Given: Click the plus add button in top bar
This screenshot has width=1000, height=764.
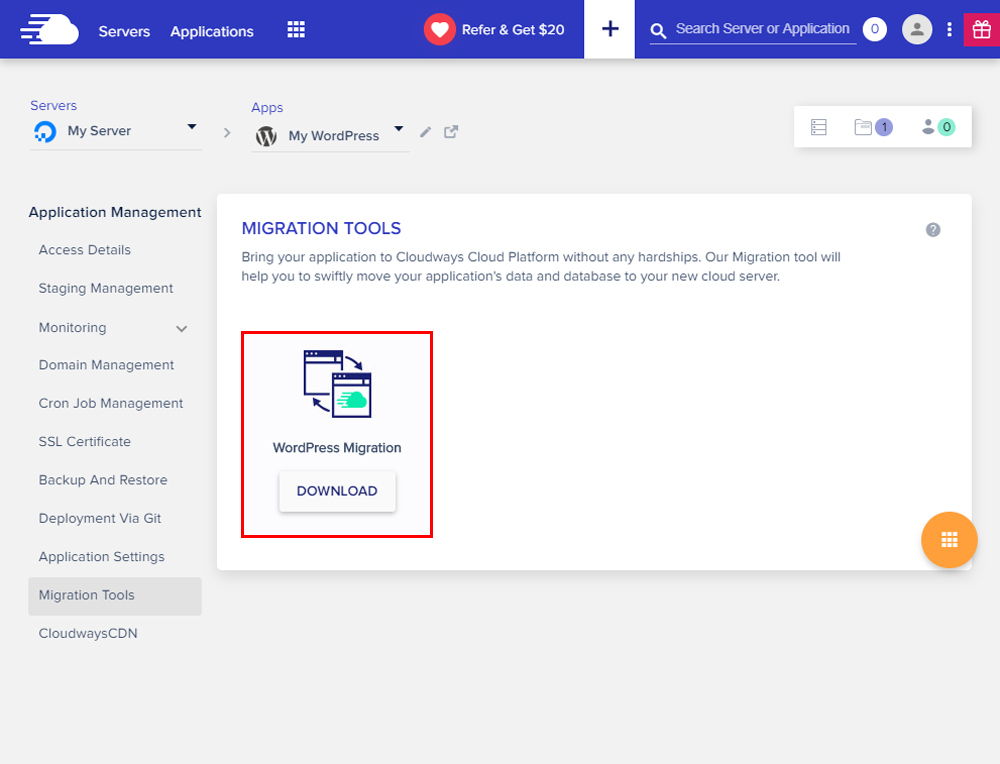Looking at the screenshot, I should pos(610,29).
